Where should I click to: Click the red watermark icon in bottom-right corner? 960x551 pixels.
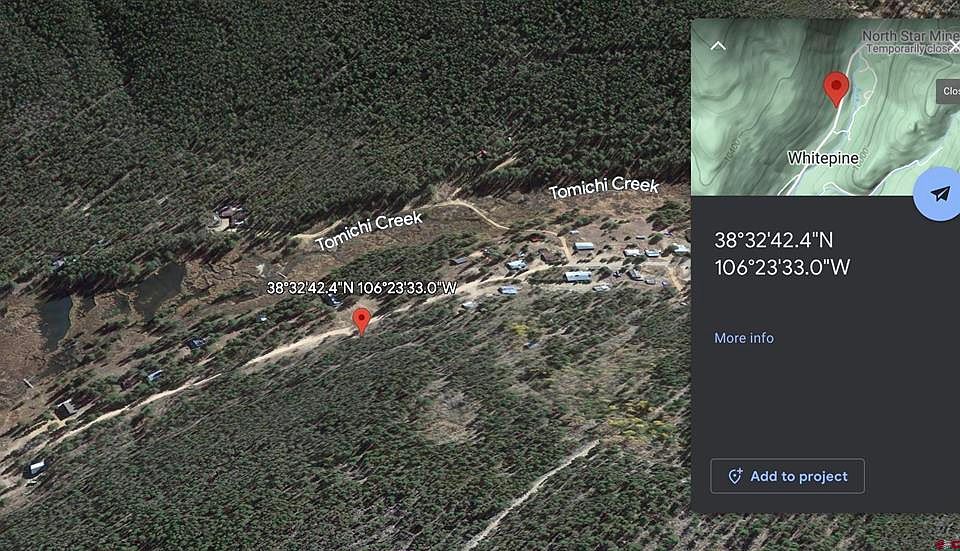click(x=948, y=544)
